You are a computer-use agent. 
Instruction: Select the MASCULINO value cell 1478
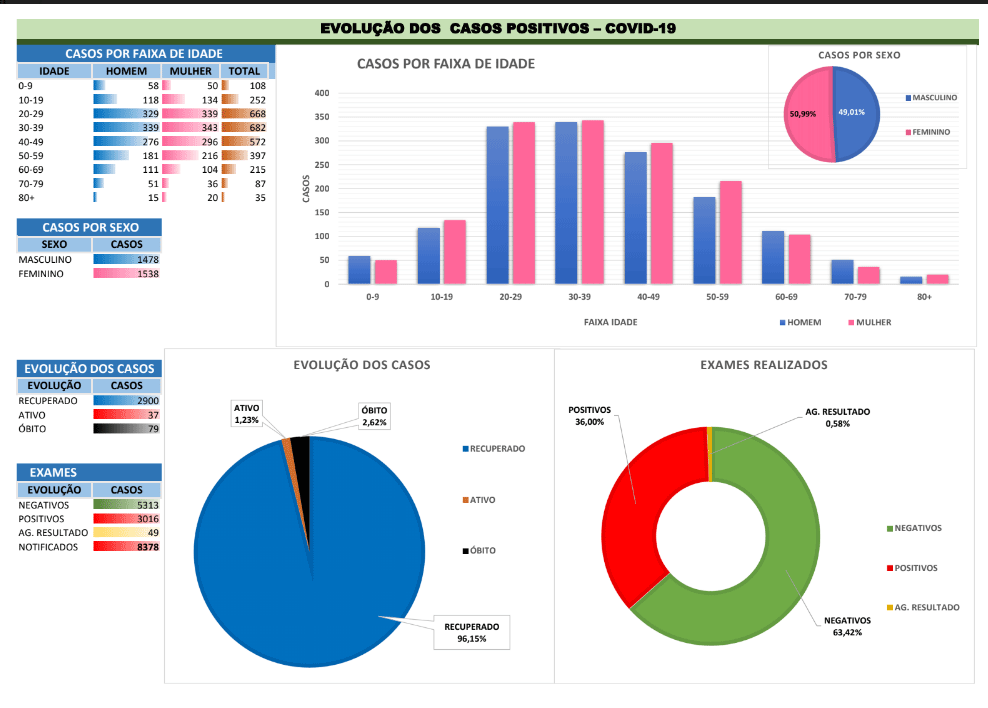[127, 259]
